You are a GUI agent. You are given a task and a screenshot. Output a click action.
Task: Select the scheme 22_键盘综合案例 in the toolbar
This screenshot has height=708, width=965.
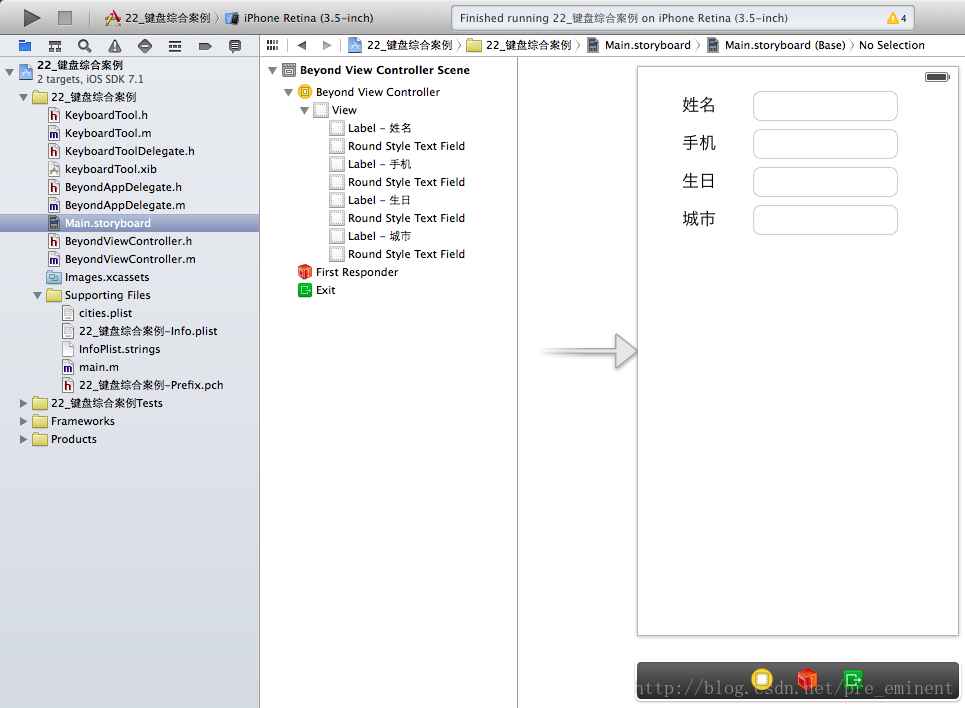(158, 18)
